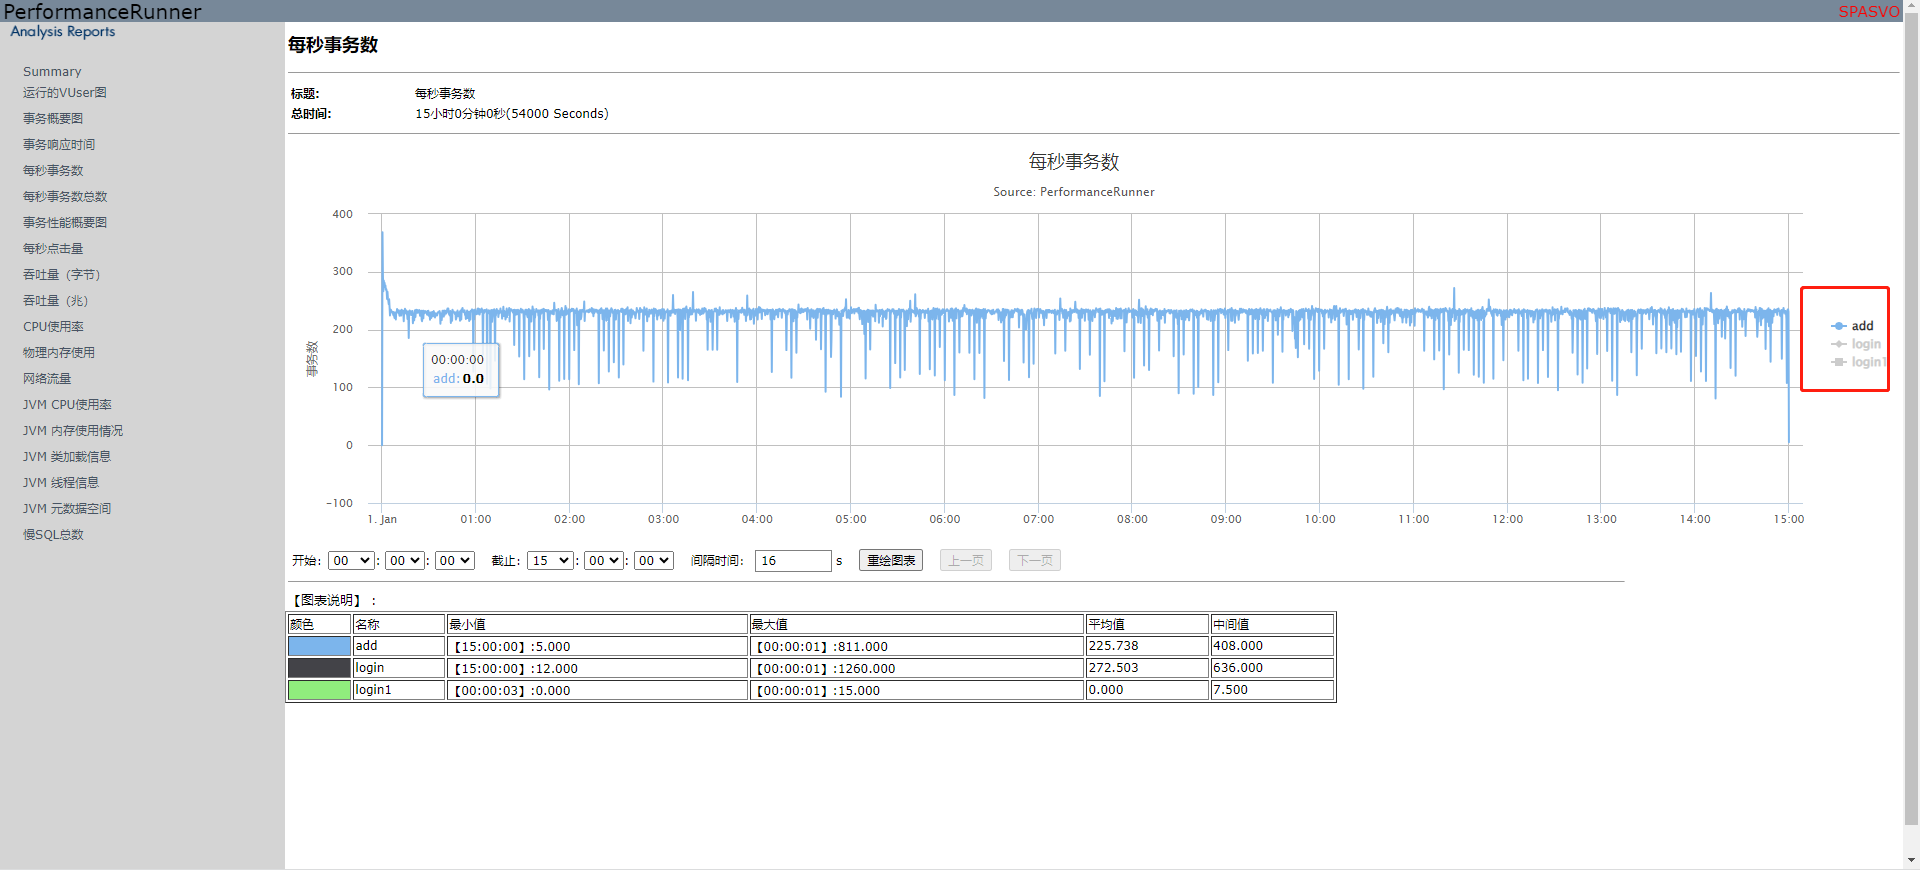Open the 网络流量 report
1920x870 pixels.
(47, 379)
